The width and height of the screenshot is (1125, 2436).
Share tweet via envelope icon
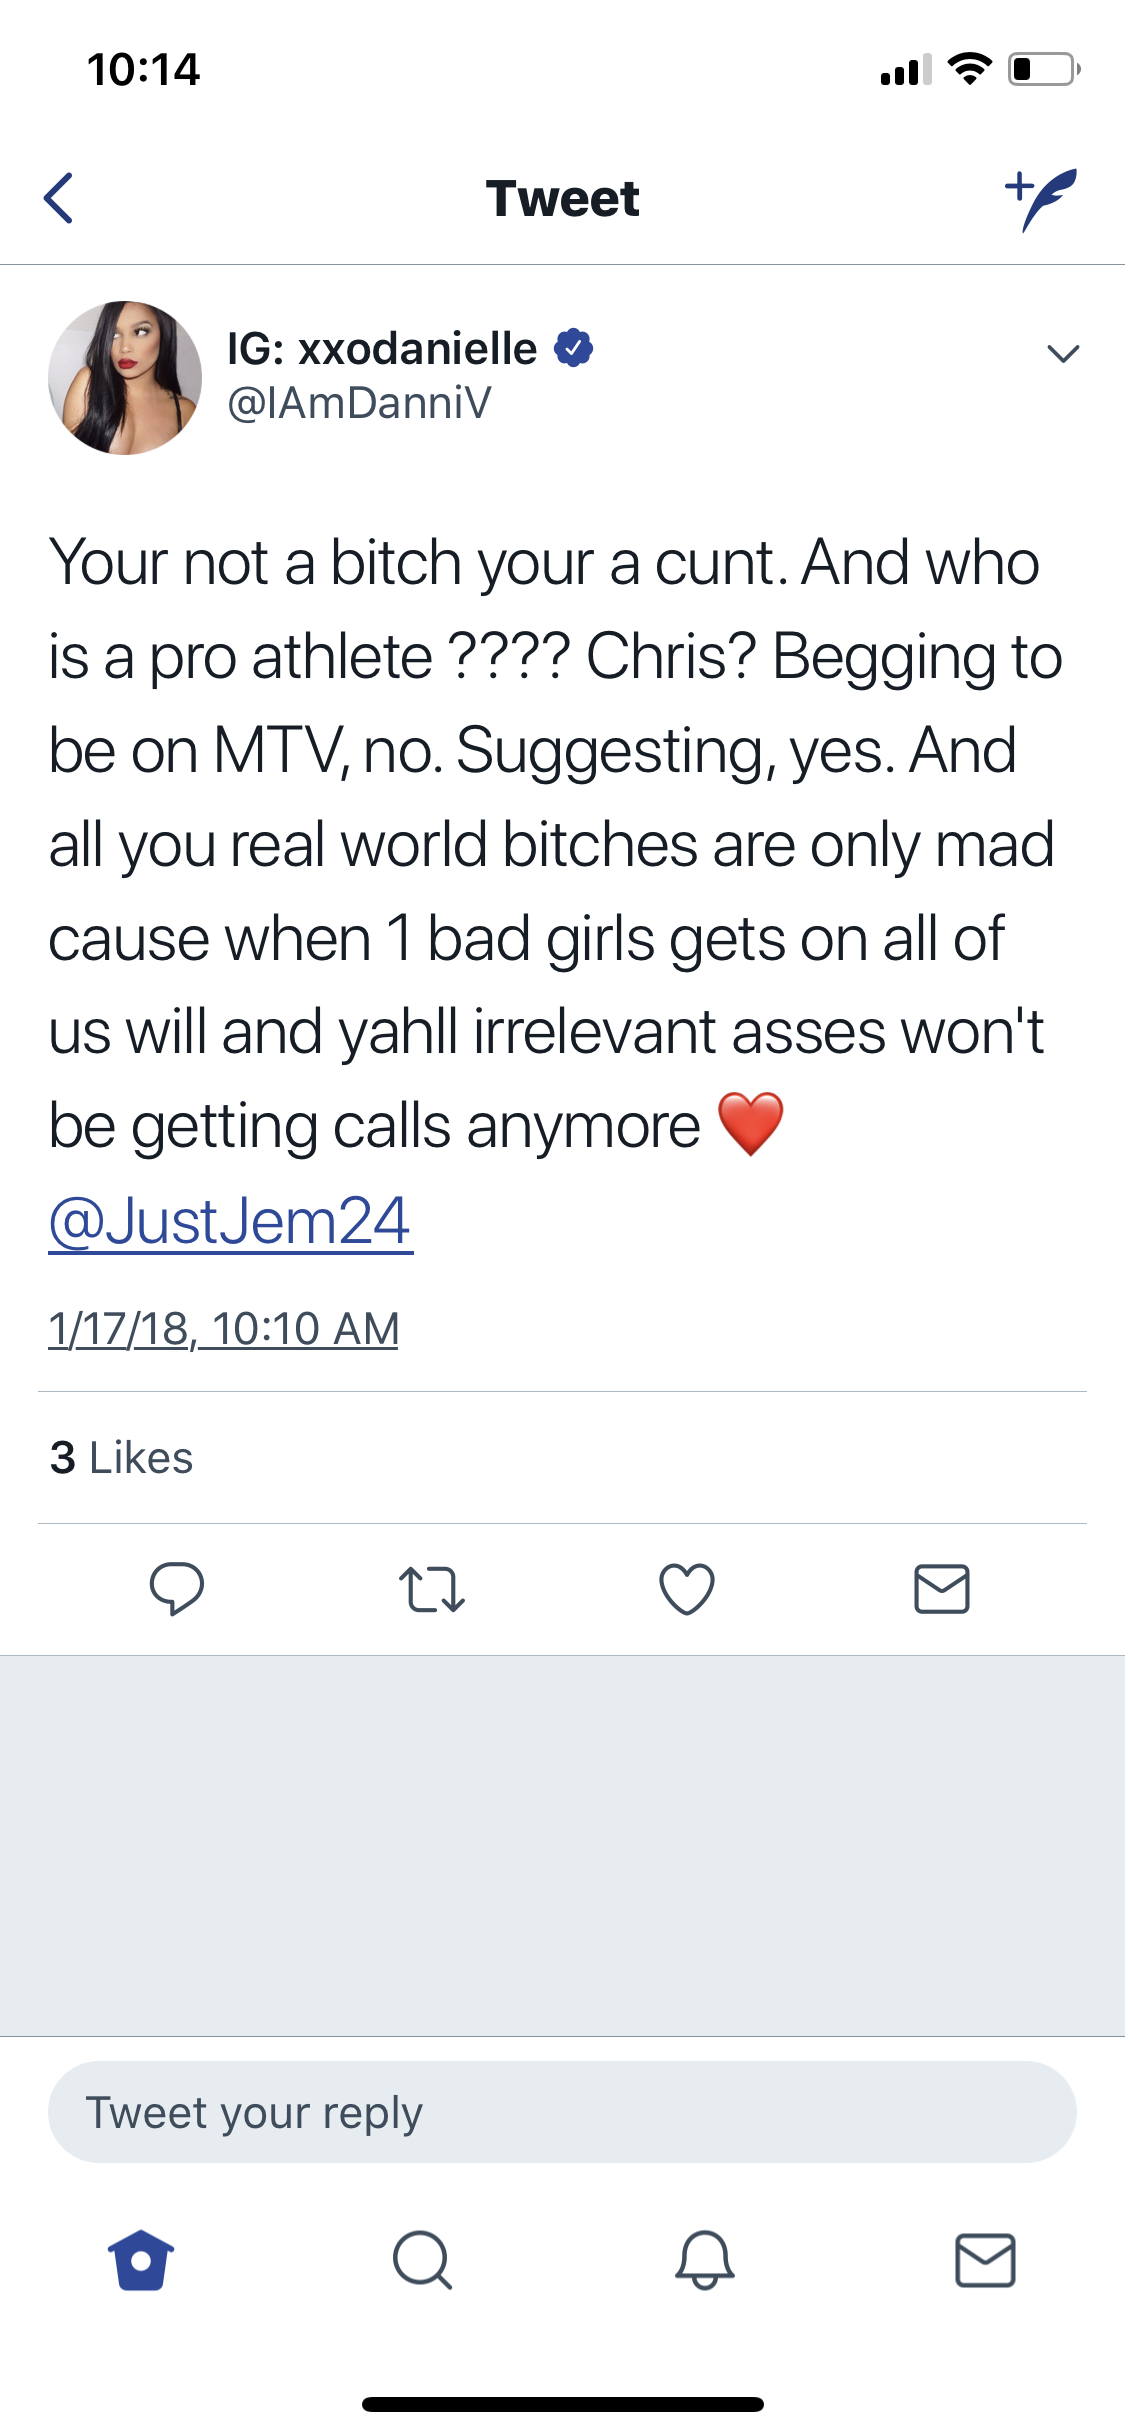click(x=942, y=1589)
